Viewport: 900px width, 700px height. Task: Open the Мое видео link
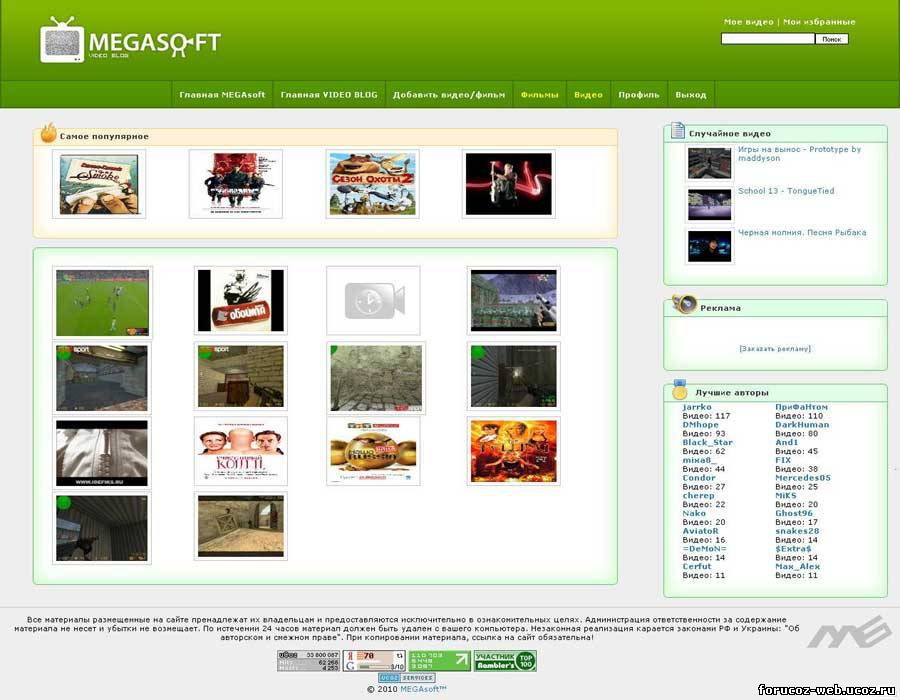(x=748, y=22)
